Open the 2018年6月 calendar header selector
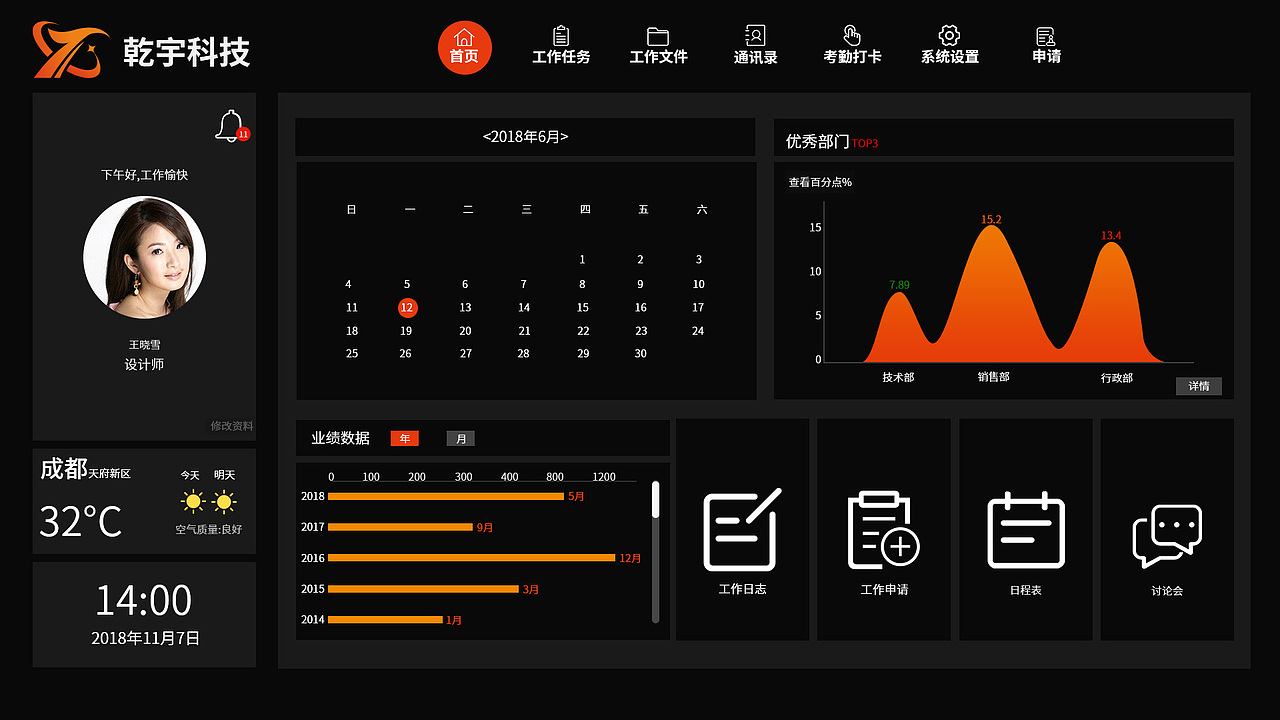1280x720 pixels. pyautogui.click(x=524, y=137)
